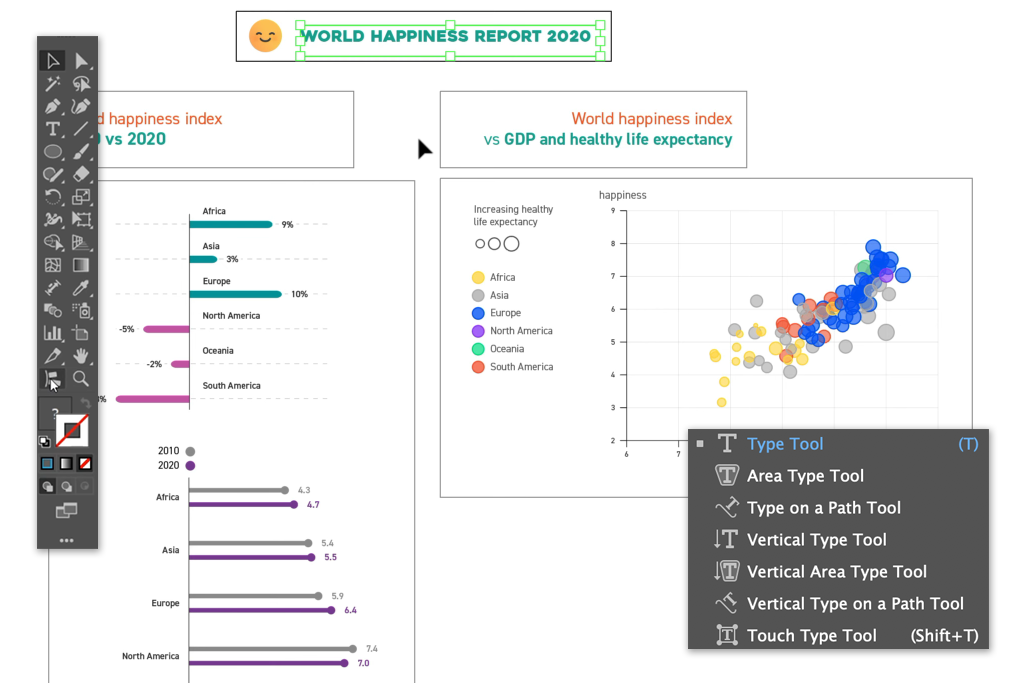Select the Eyedropper tool
1024x683 pixels.
click(81, 288)
